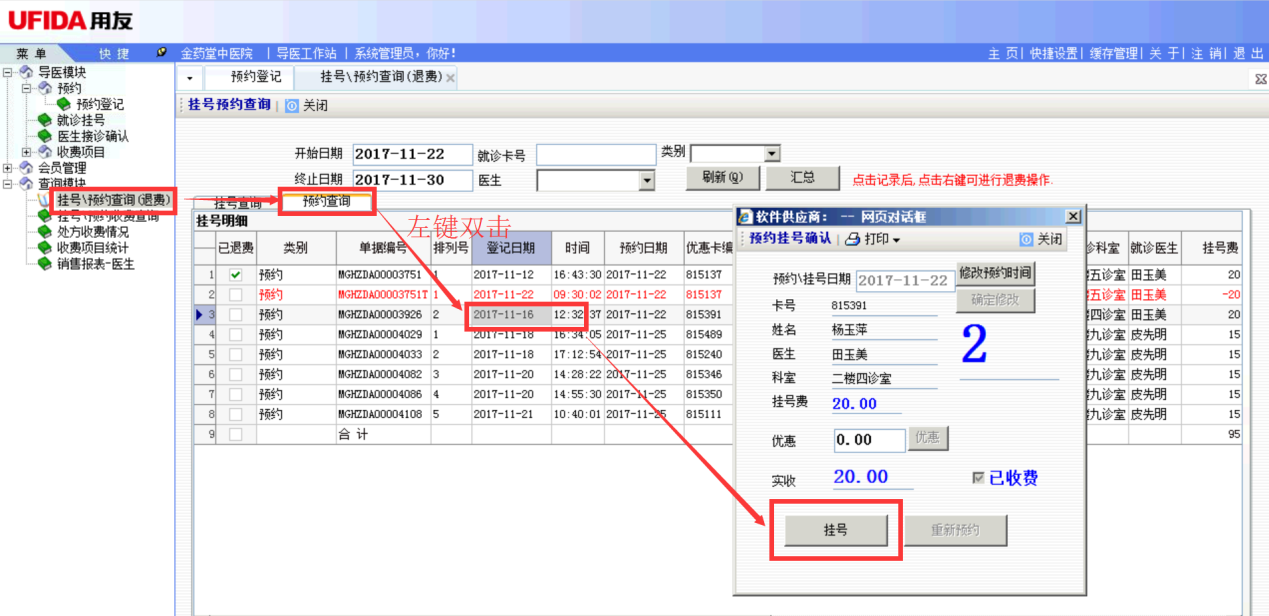Collapse the 导医模块 tree node
The height and width of the screenshot is (616, 1269).
pyautogui.click(x=8, y=72)
